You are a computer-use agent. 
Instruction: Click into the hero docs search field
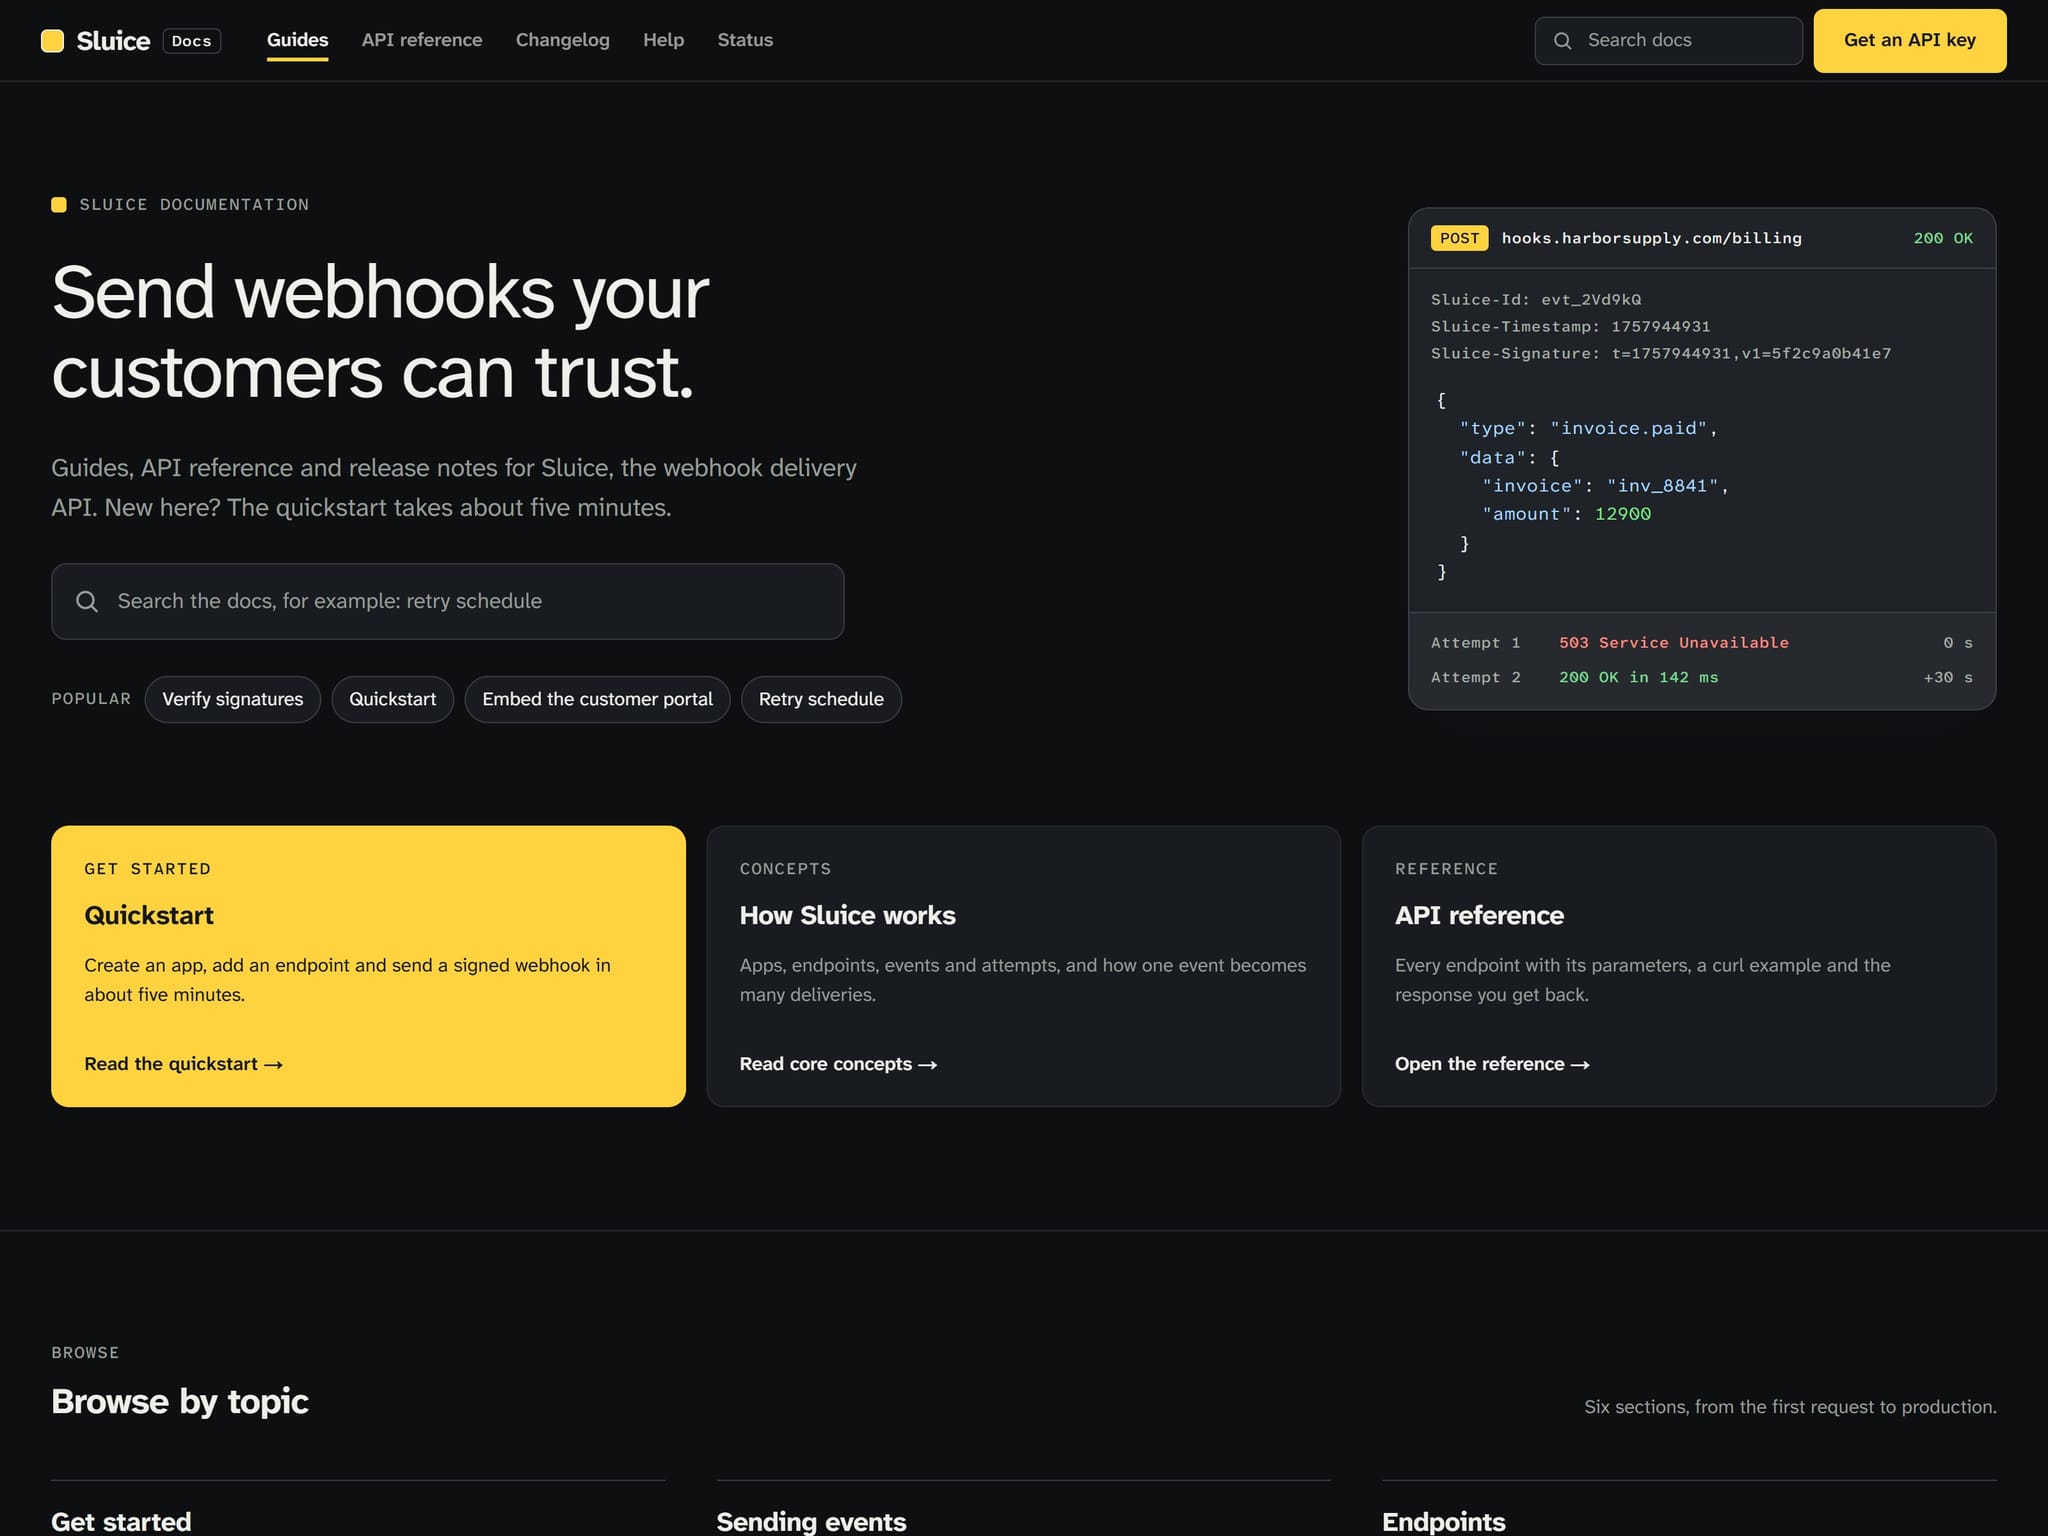point(447,601)
